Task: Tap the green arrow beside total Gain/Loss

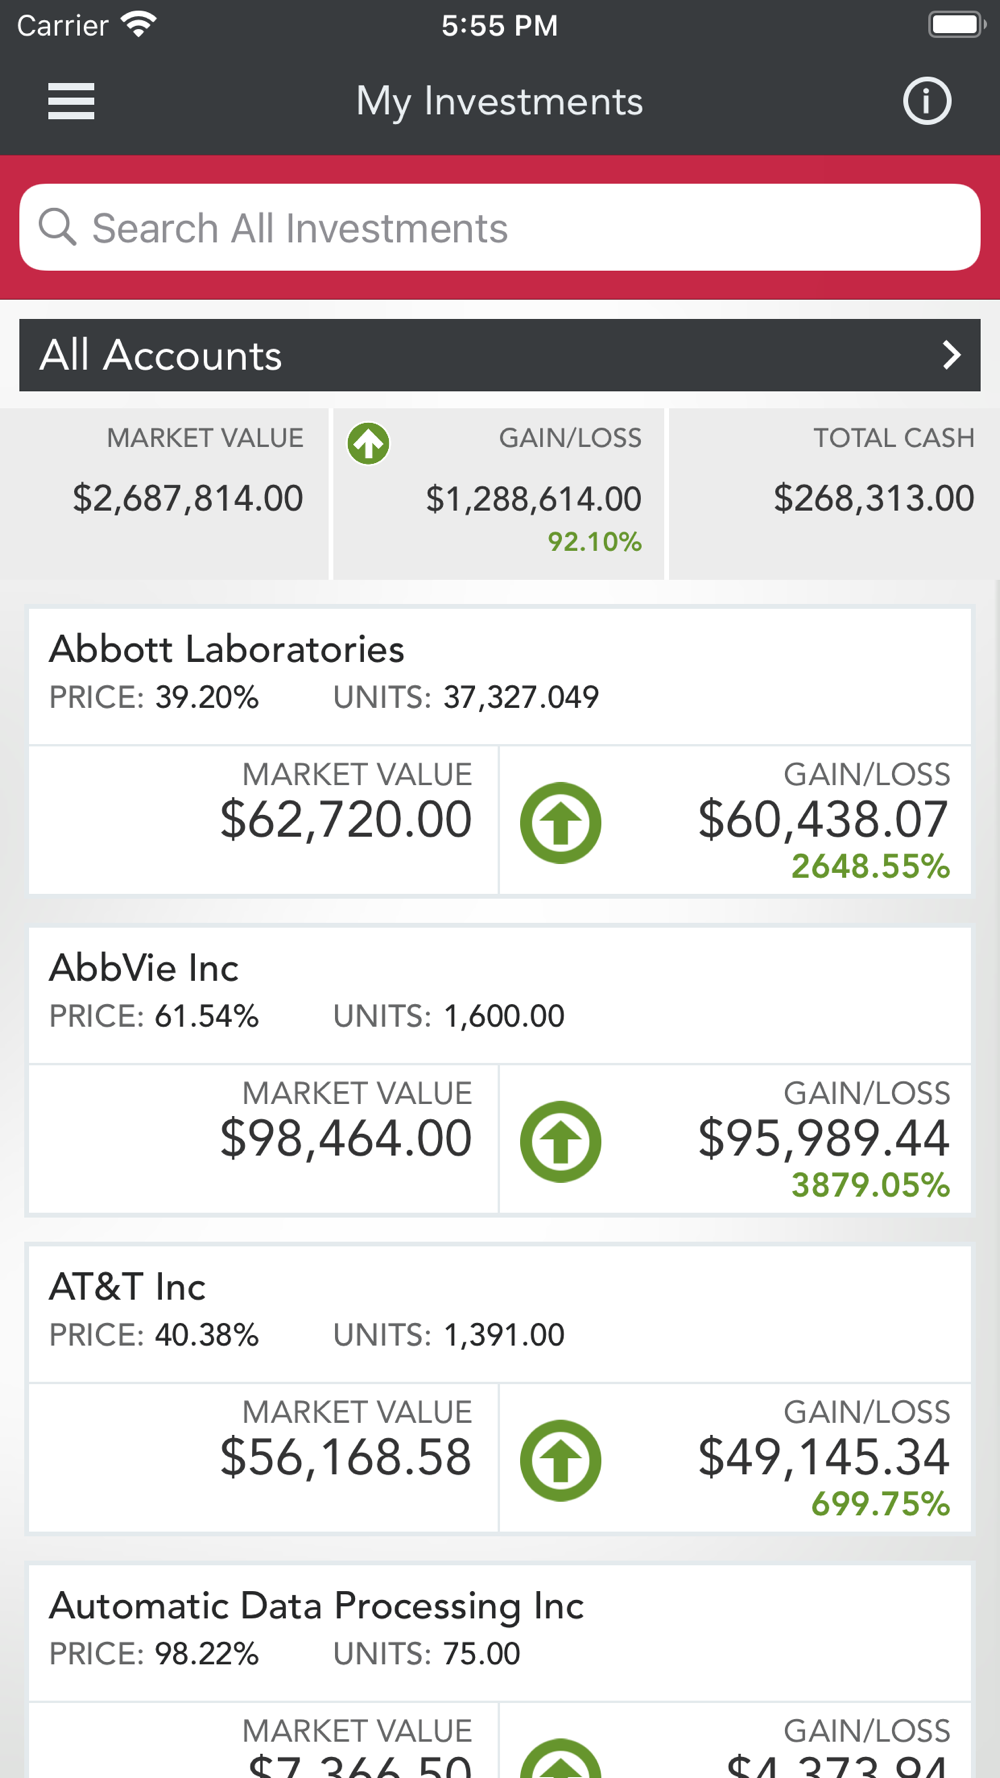Action: [x=368, y=443]
